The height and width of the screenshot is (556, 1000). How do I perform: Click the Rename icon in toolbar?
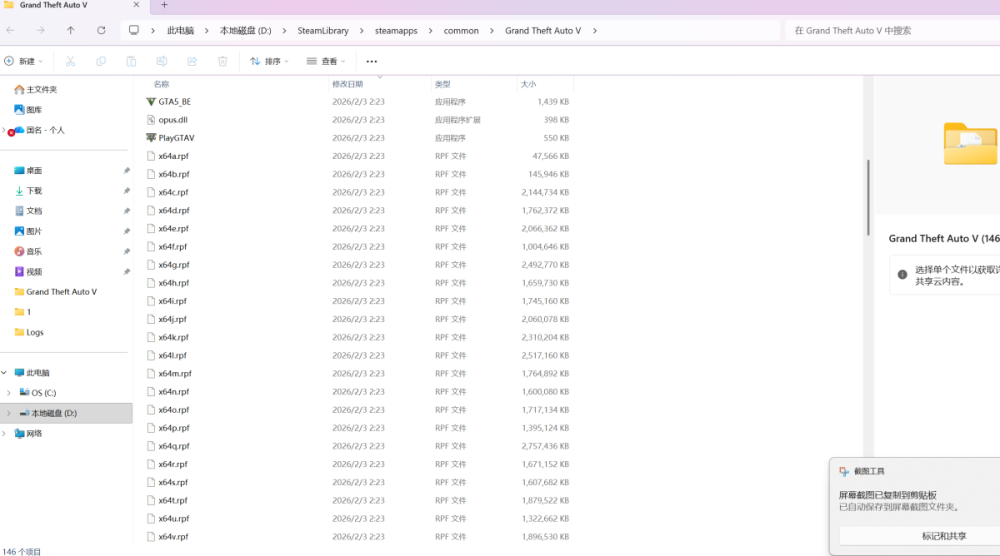(162, 61)
